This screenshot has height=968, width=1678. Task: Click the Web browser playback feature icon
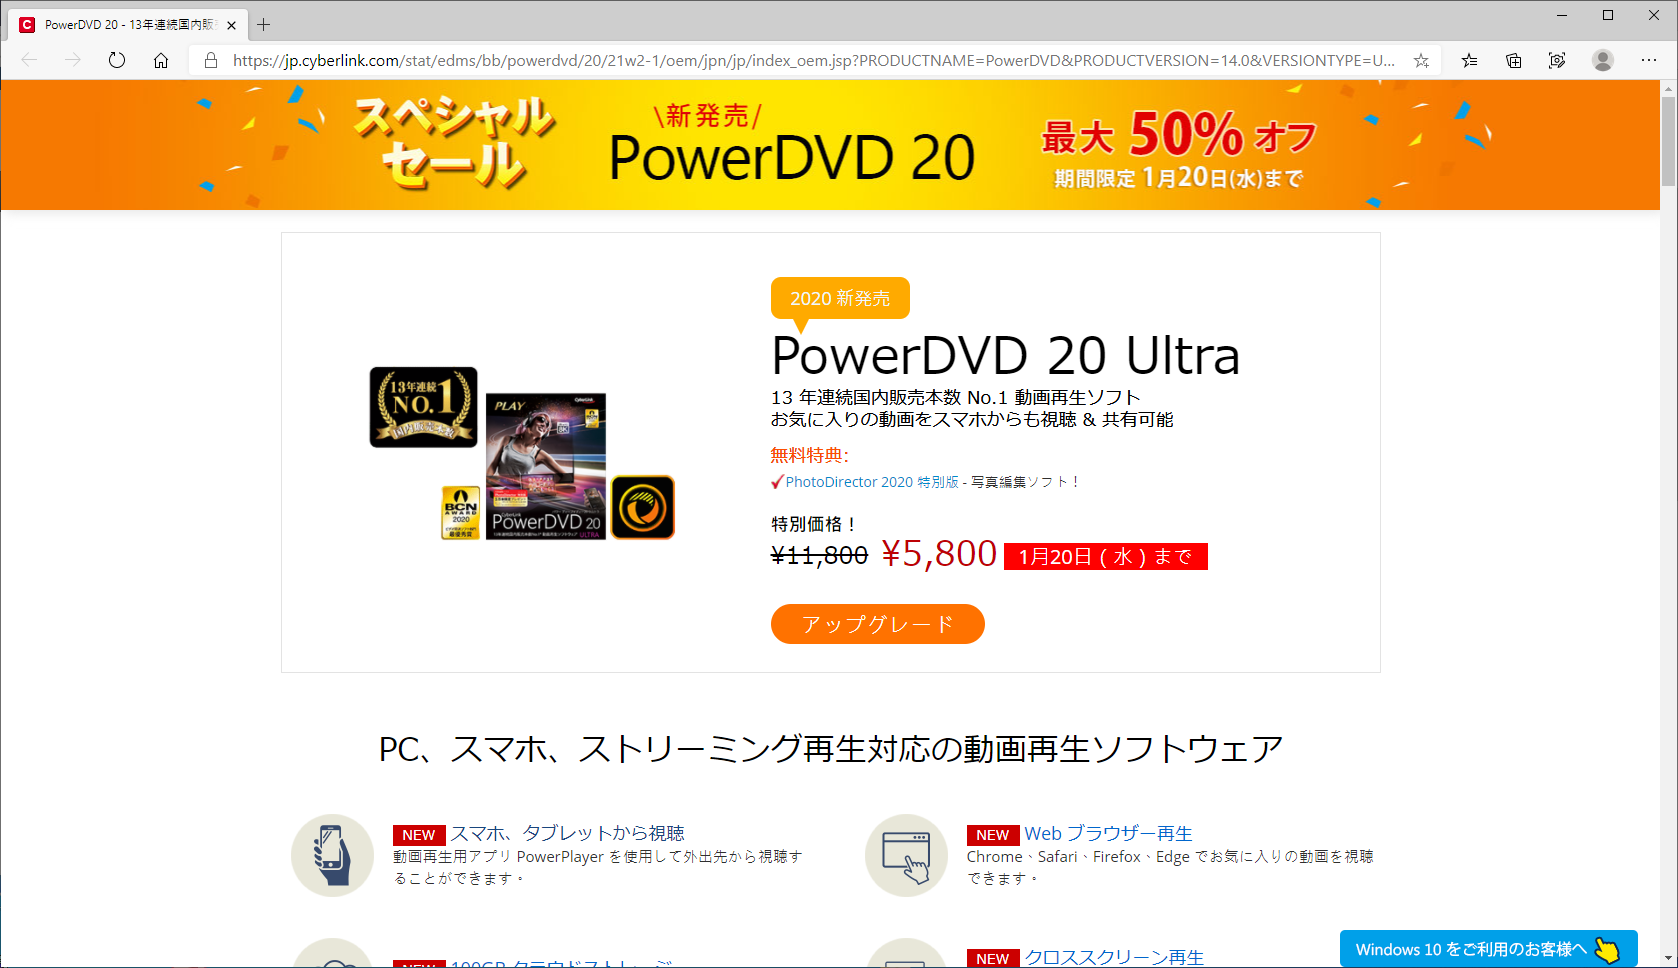[906, 855]
